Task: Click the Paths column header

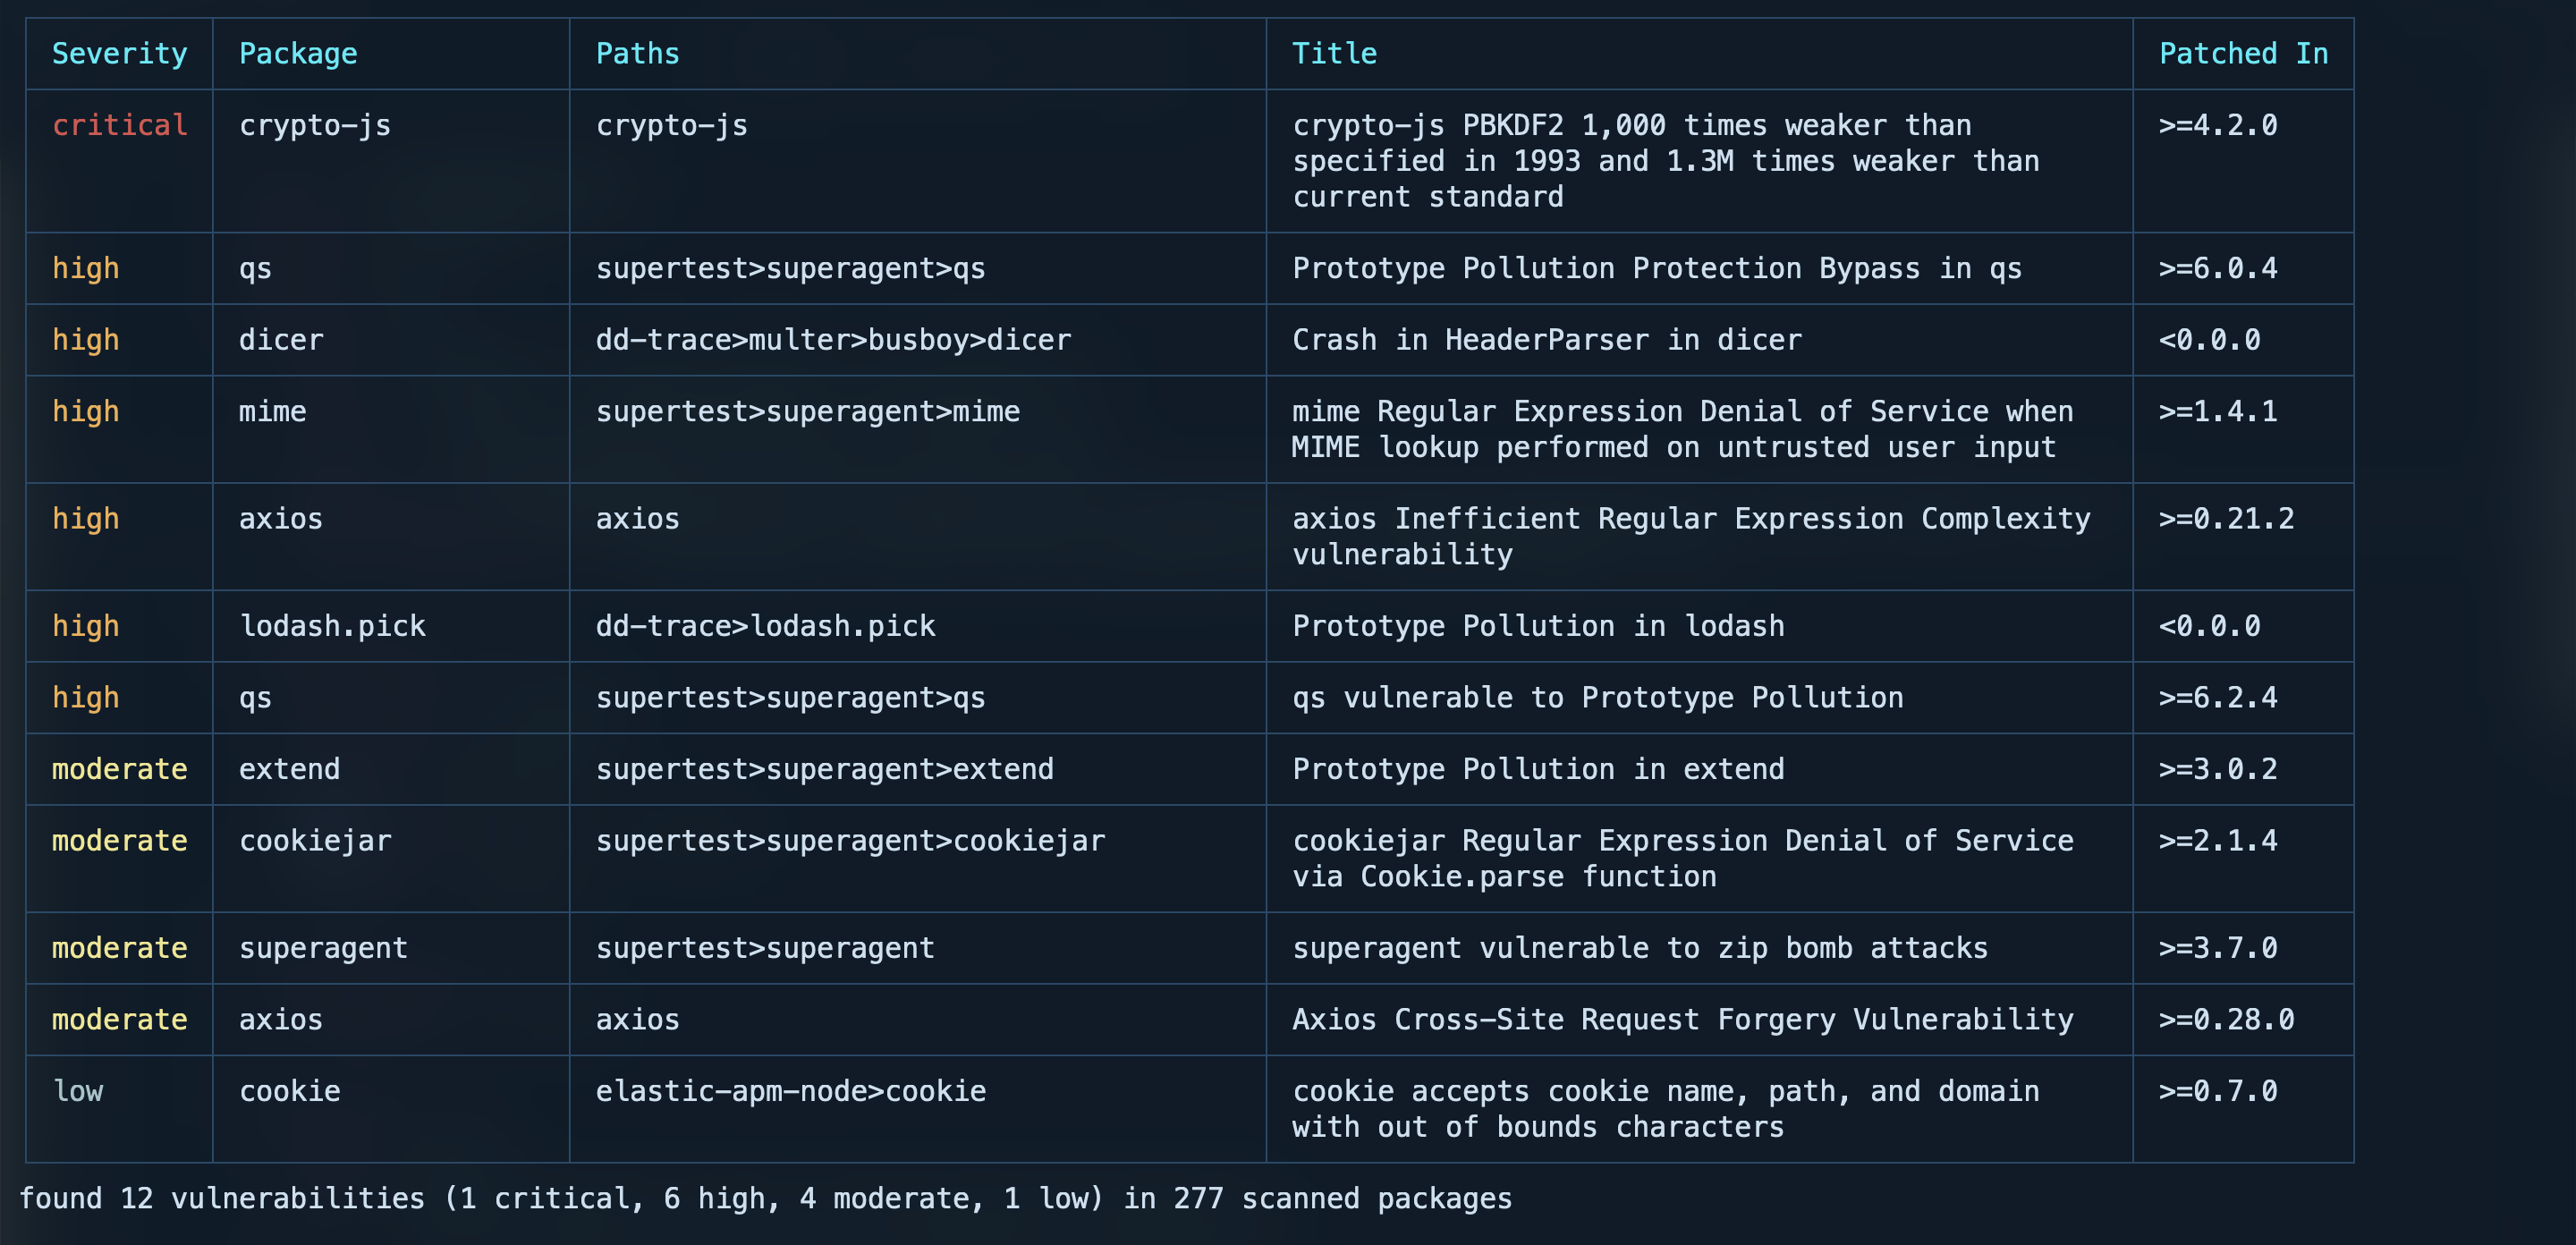Action: coord(637,54)
